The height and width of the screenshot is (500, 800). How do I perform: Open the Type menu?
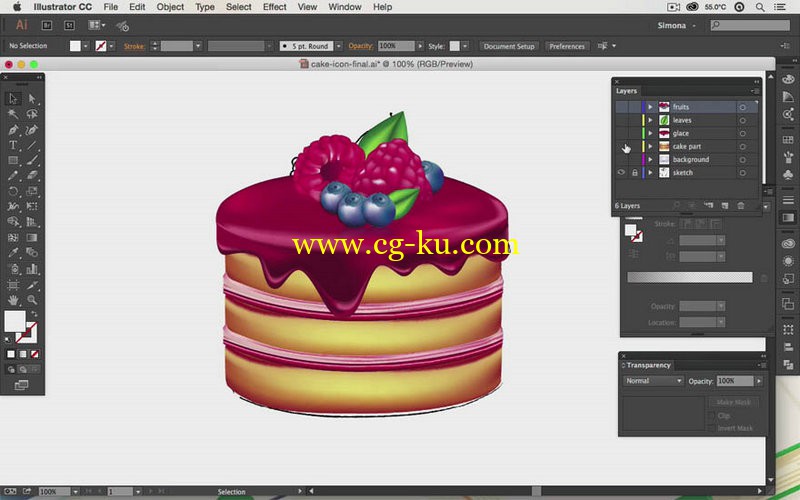tap(205, 7)
